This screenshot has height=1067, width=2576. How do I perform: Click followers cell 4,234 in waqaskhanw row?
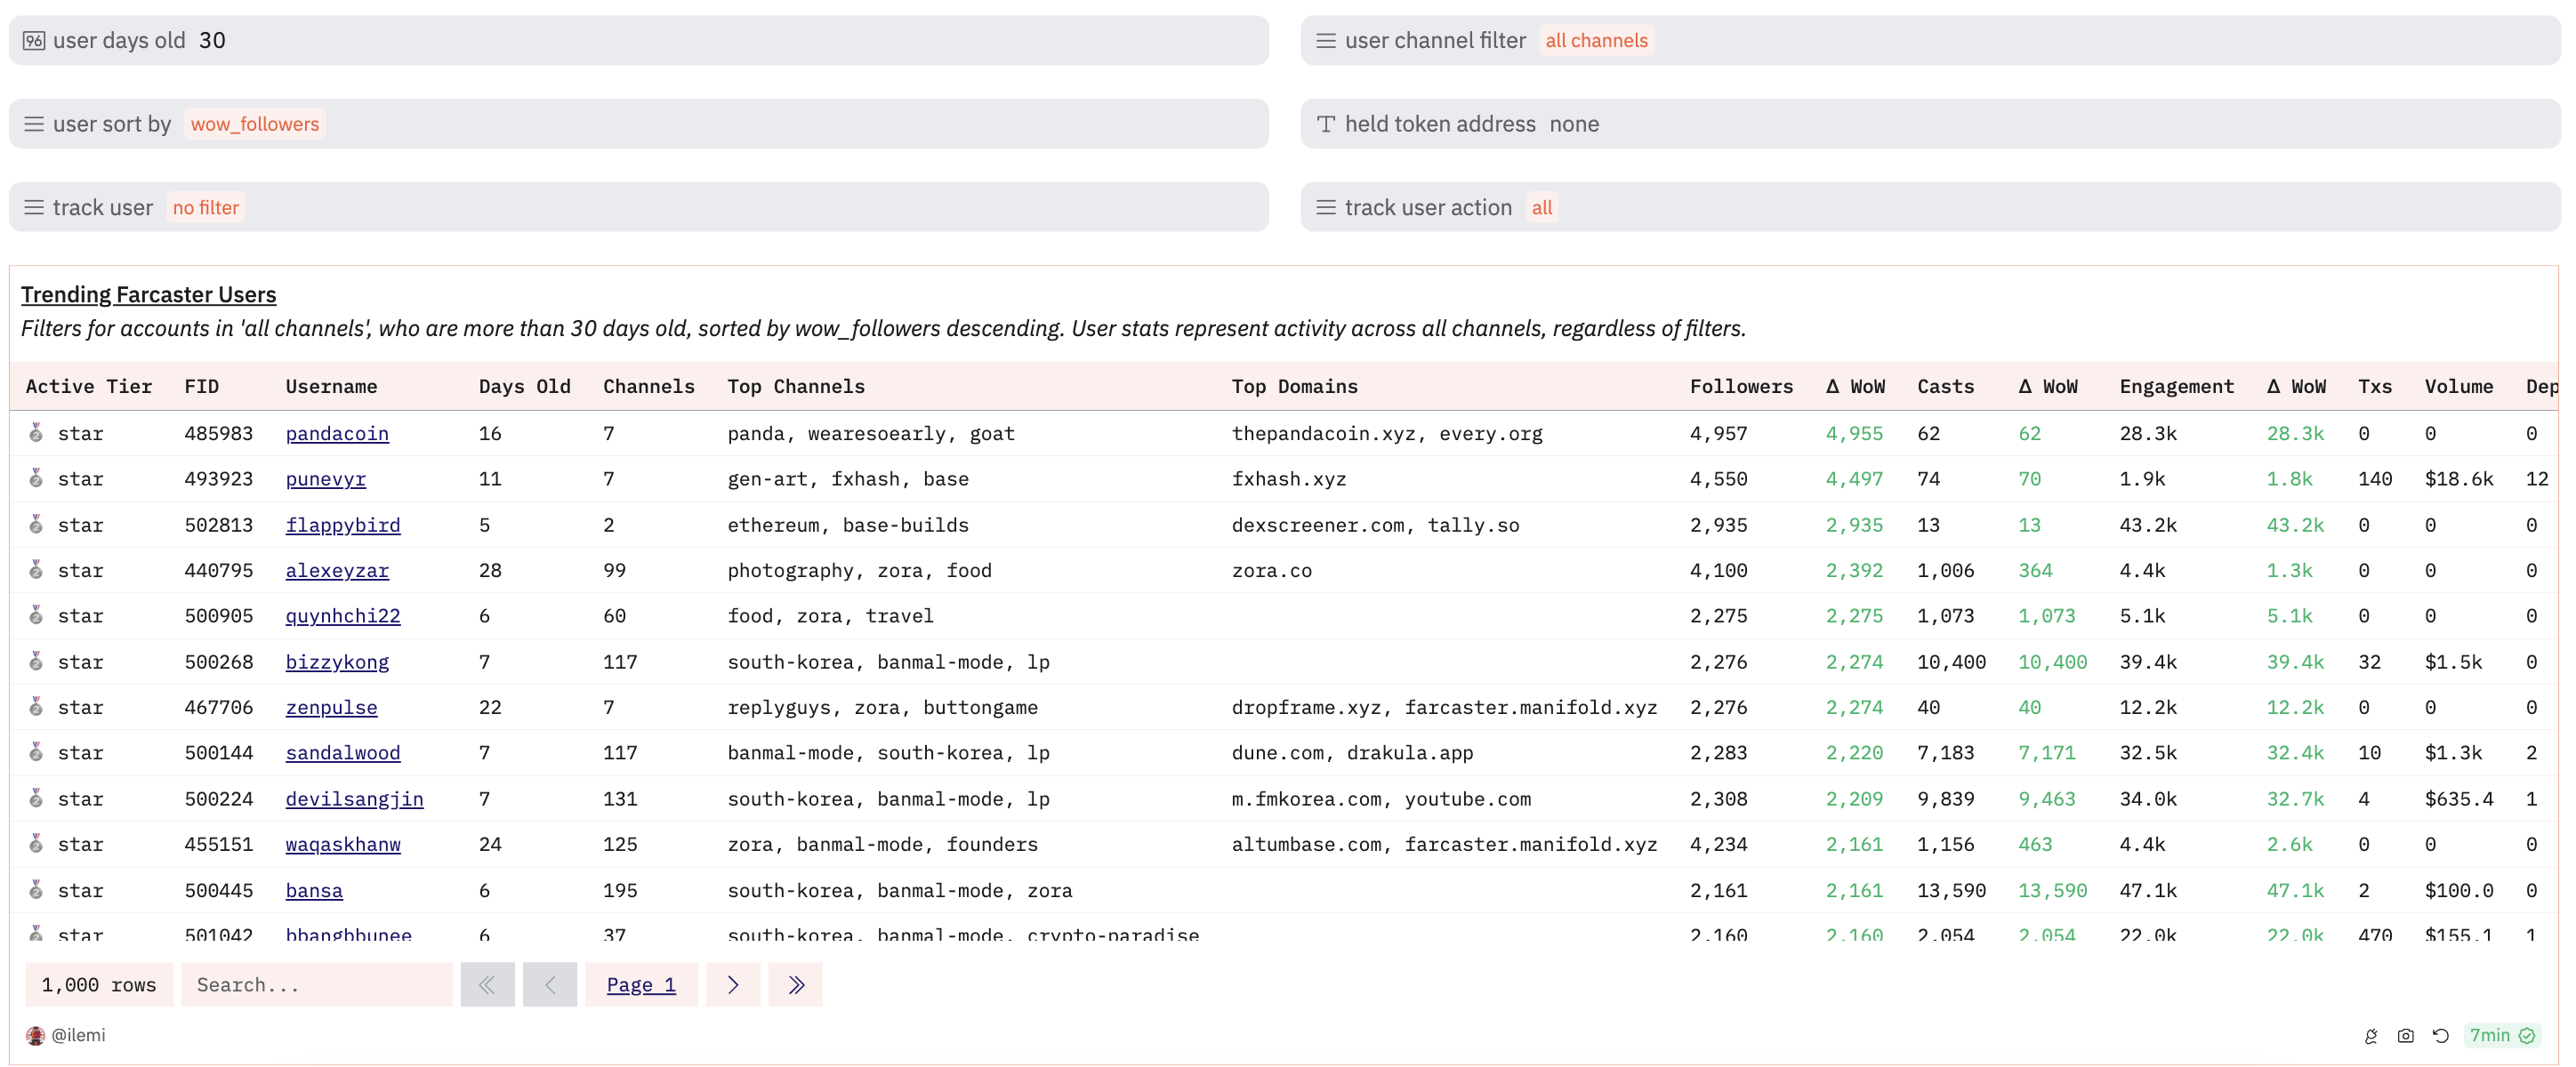point(1719,844)
